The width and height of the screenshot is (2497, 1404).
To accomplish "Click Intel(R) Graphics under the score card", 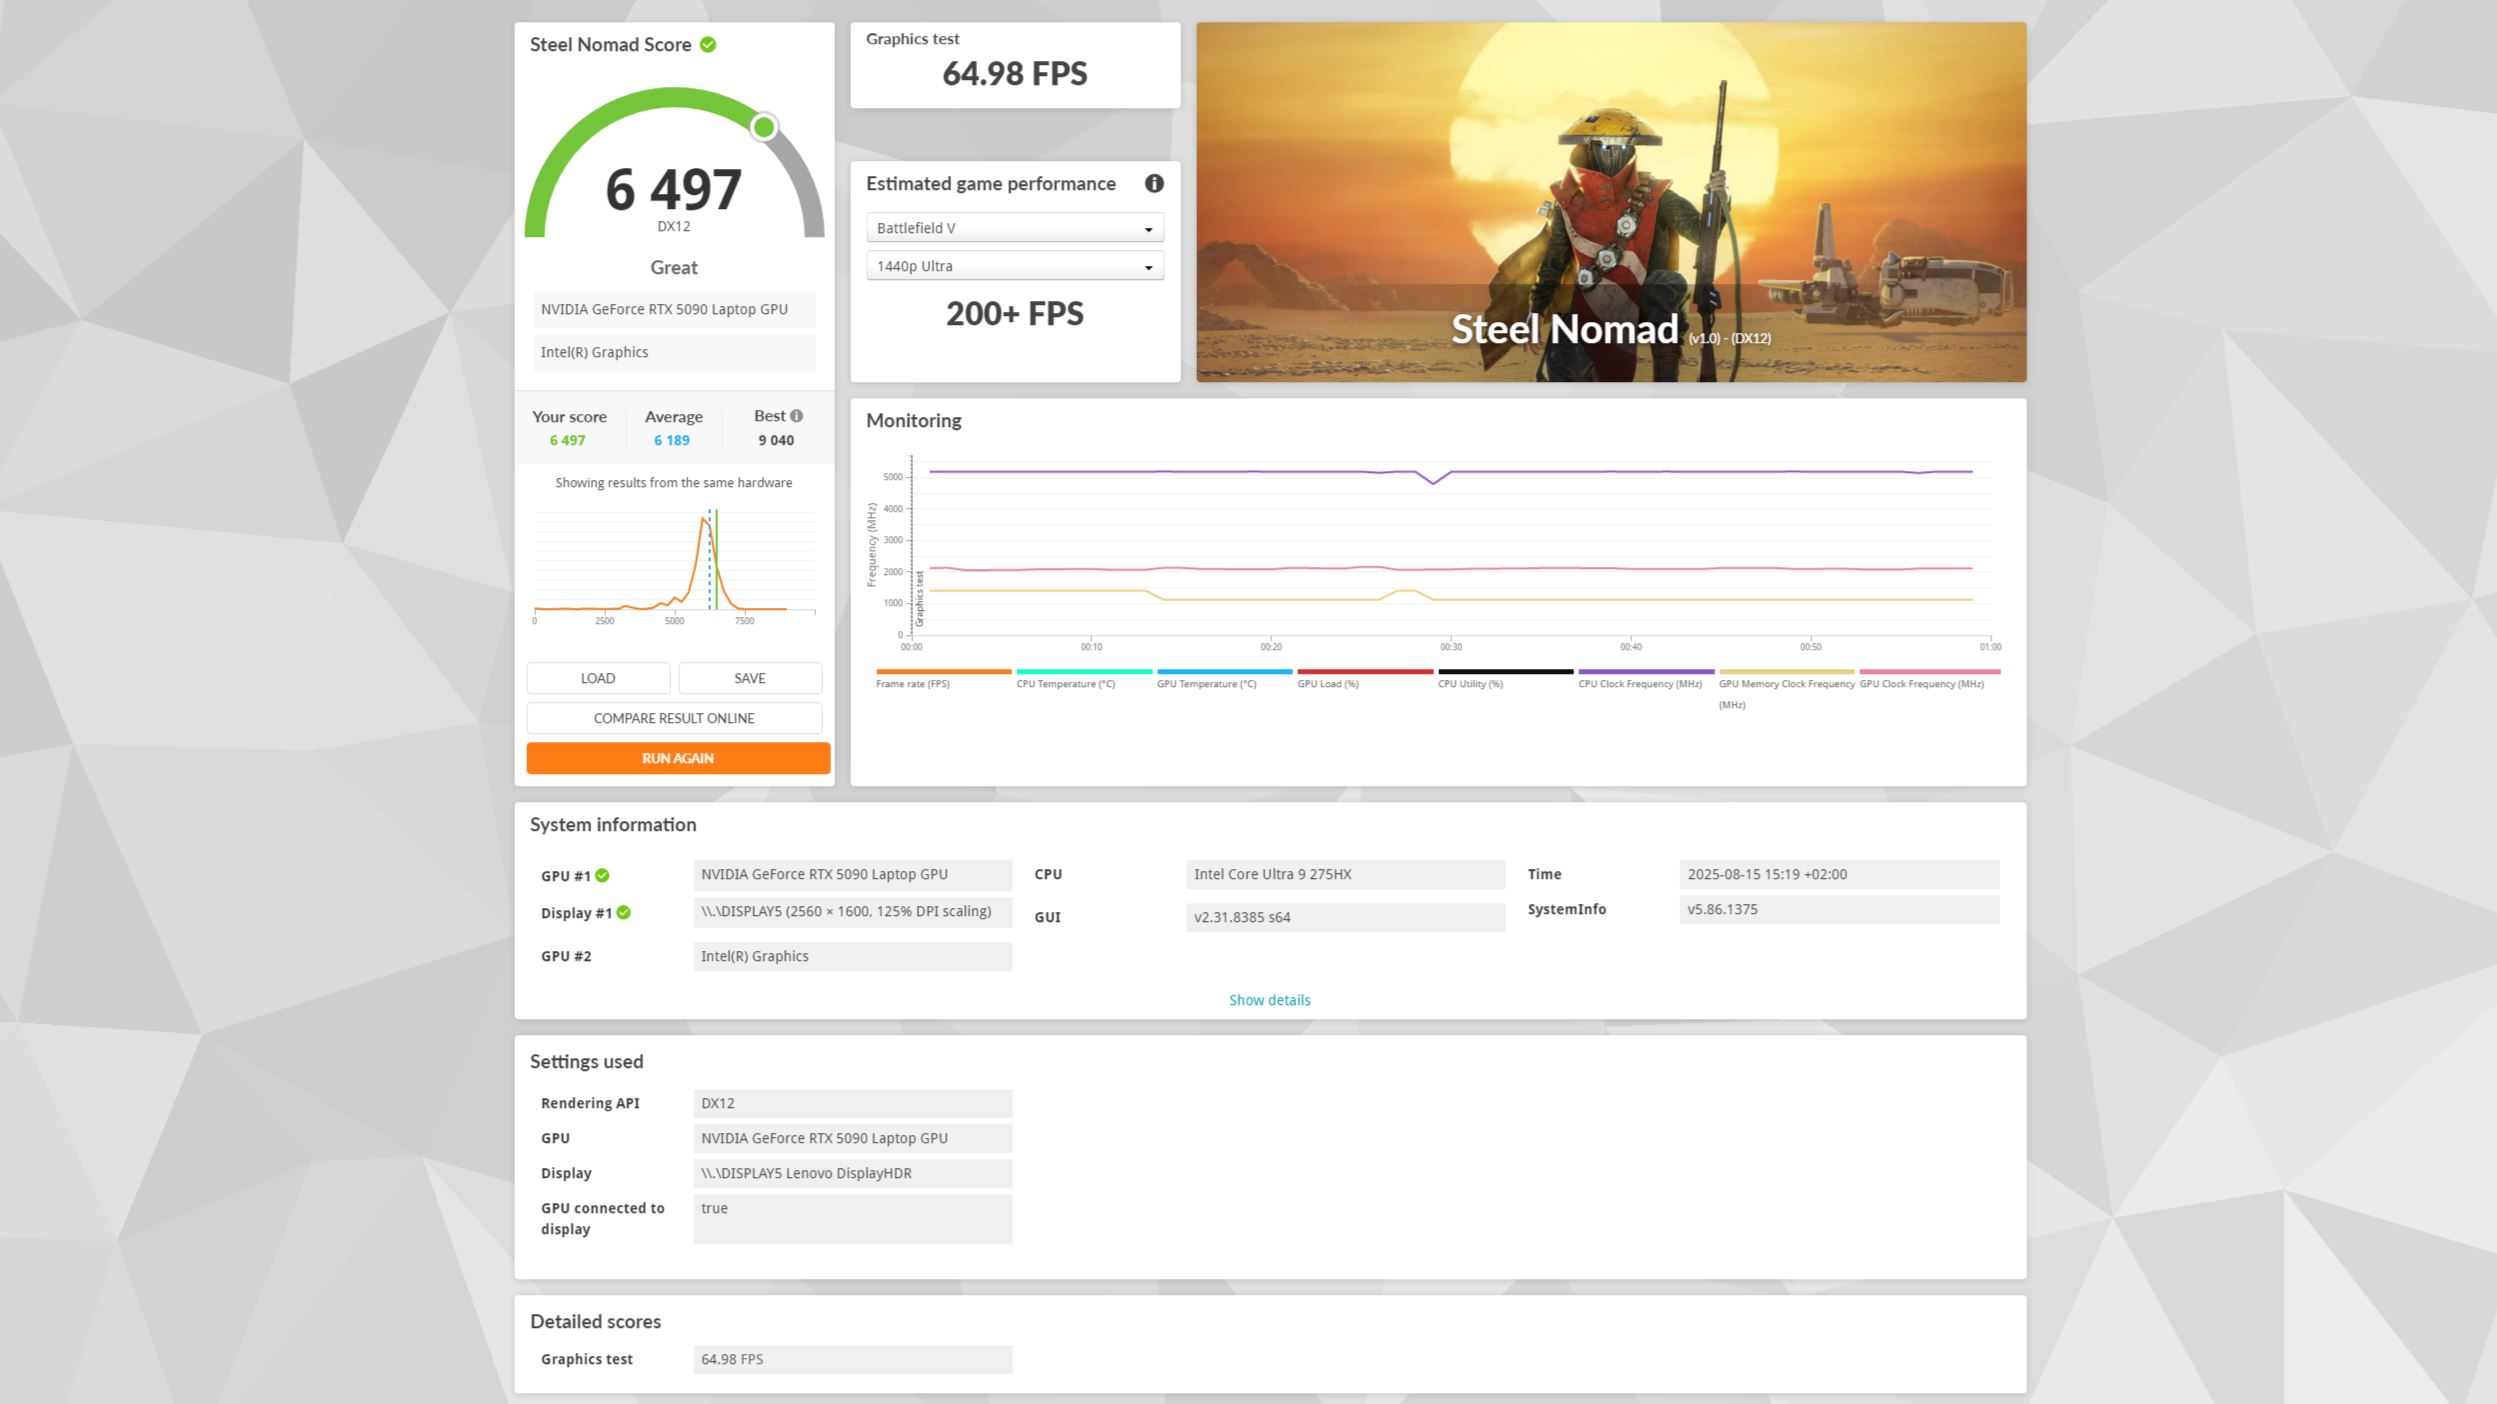I will (674, 352).
